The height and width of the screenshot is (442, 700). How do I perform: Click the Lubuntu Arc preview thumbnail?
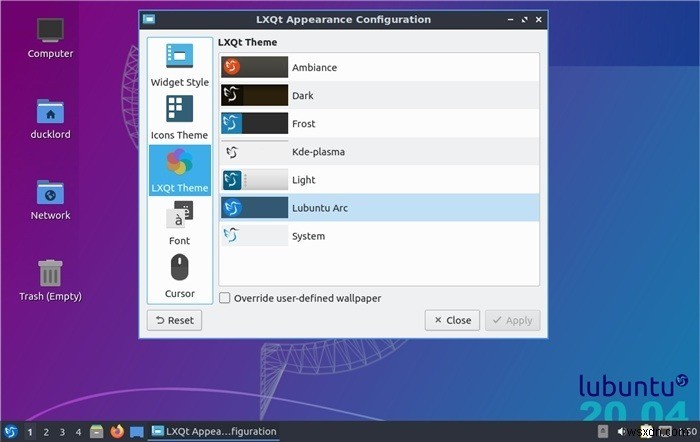click(254, 208)
